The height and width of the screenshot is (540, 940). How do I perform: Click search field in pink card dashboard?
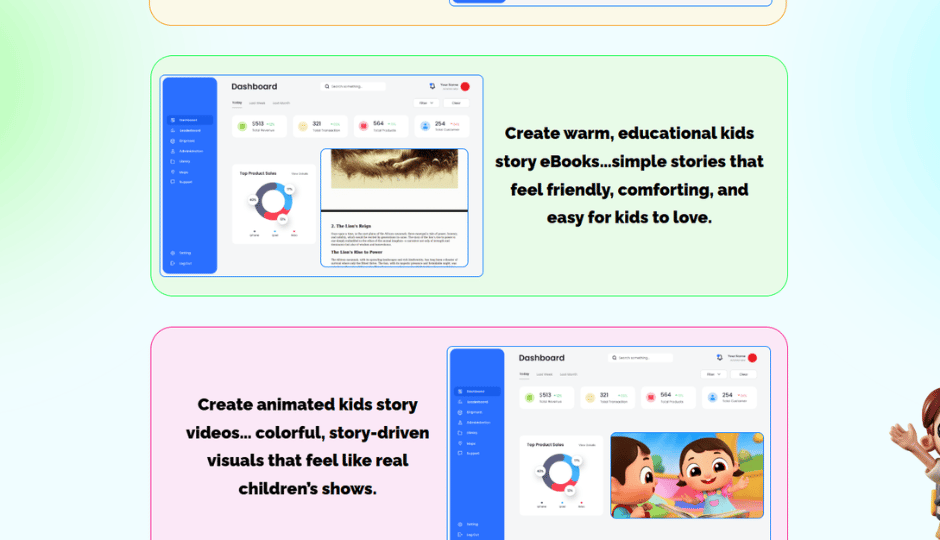point(640,358)
